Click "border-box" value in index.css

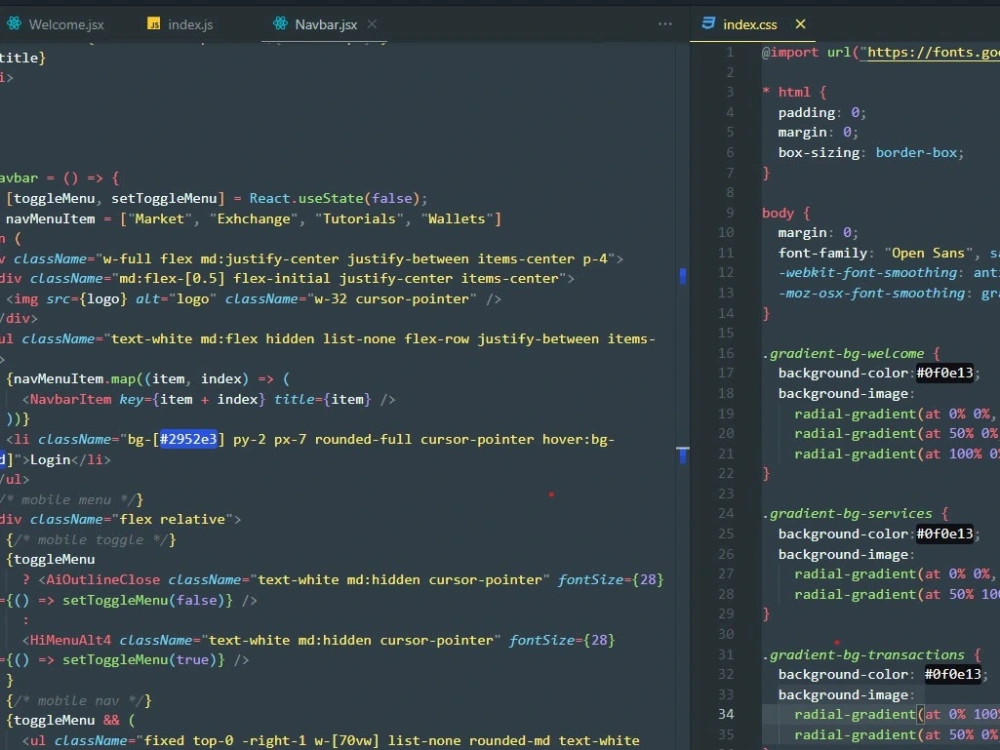click(916, 152)
